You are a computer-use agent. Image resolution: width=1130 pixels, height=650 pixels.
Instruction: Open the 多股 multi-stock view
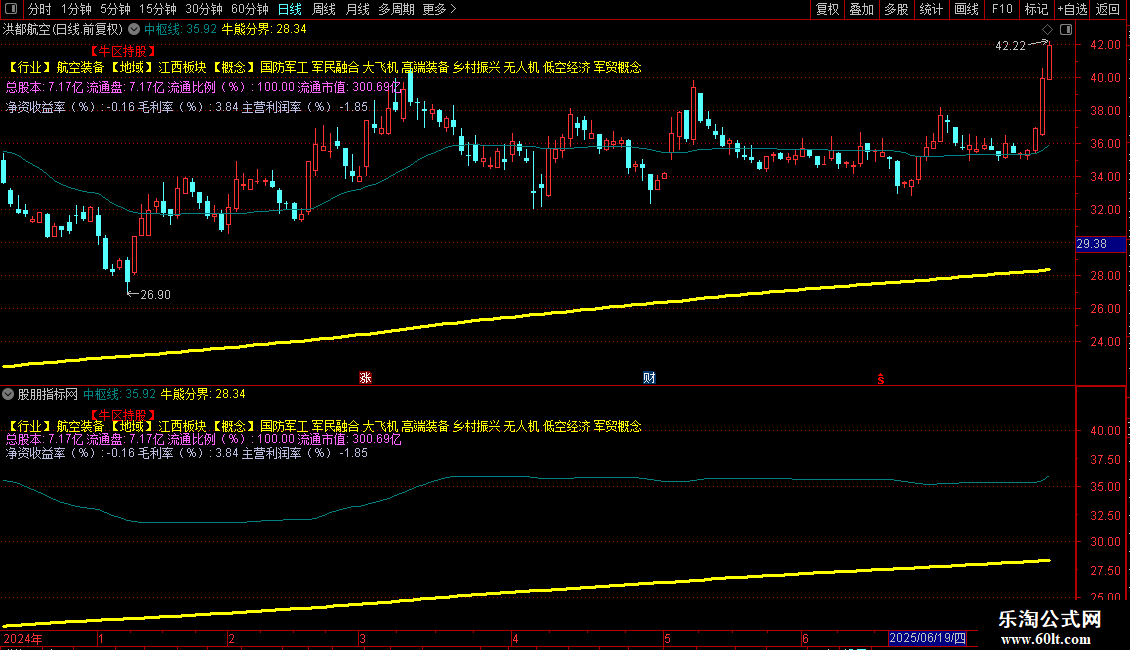[x=896, y=9]
